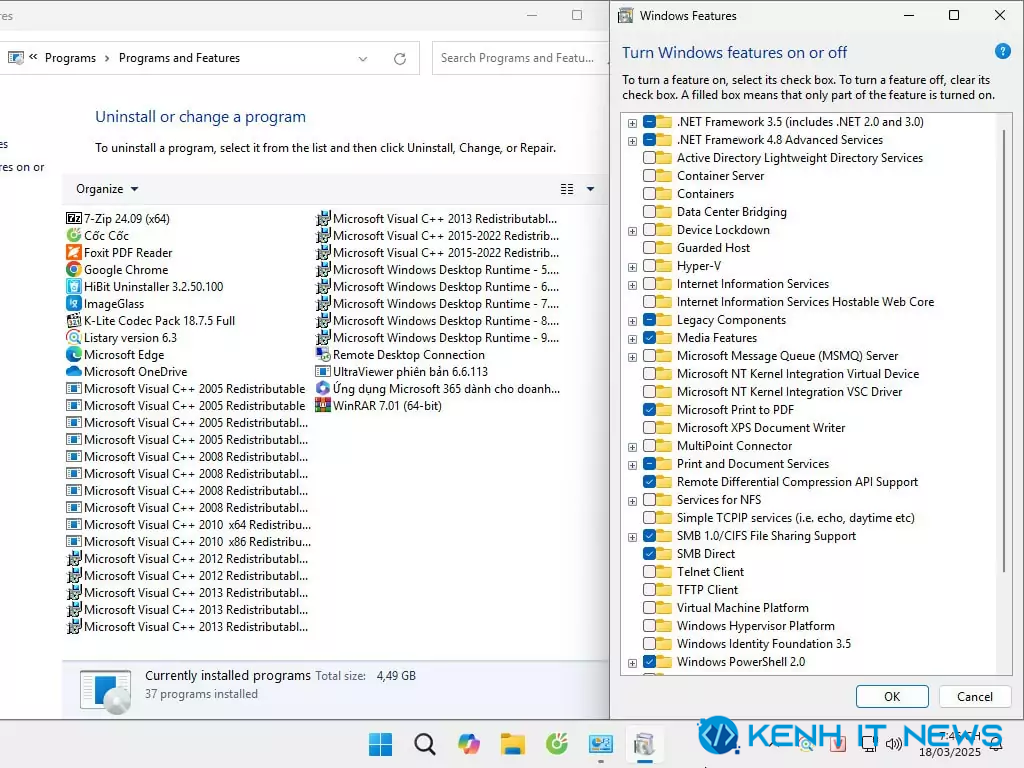The width and height of the screenshot is (1024, 768).
Task: Click the K-Lite Codec Pack icon
Action: coord(74,320)
